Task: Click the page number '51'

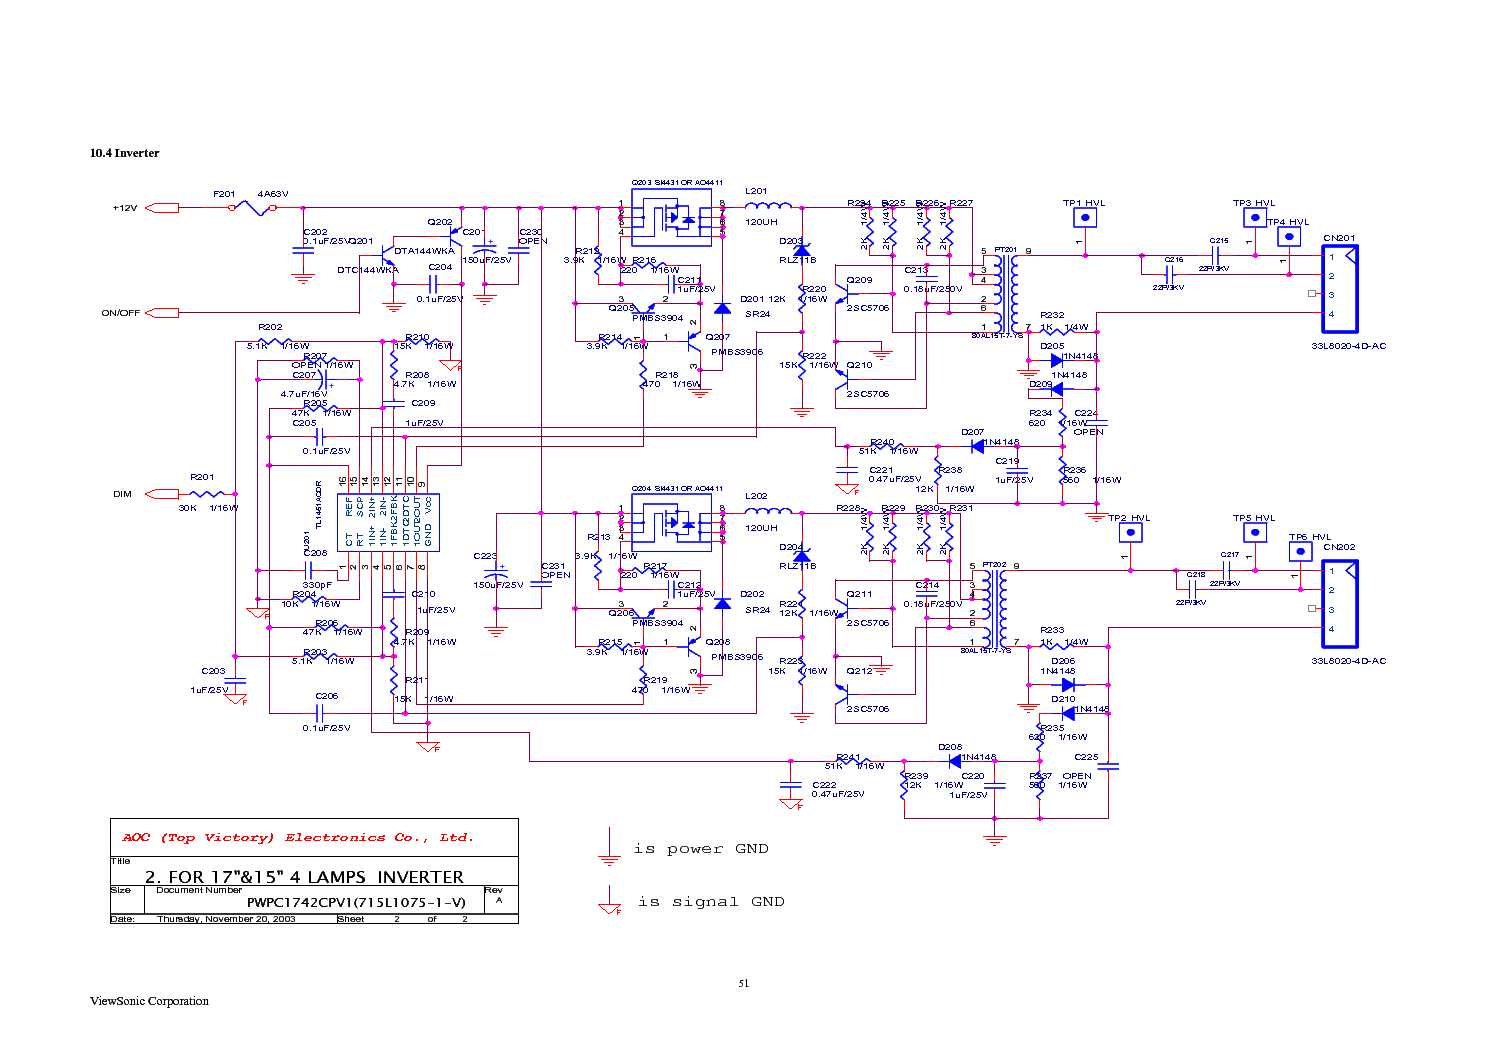Action: coord(744,983)
